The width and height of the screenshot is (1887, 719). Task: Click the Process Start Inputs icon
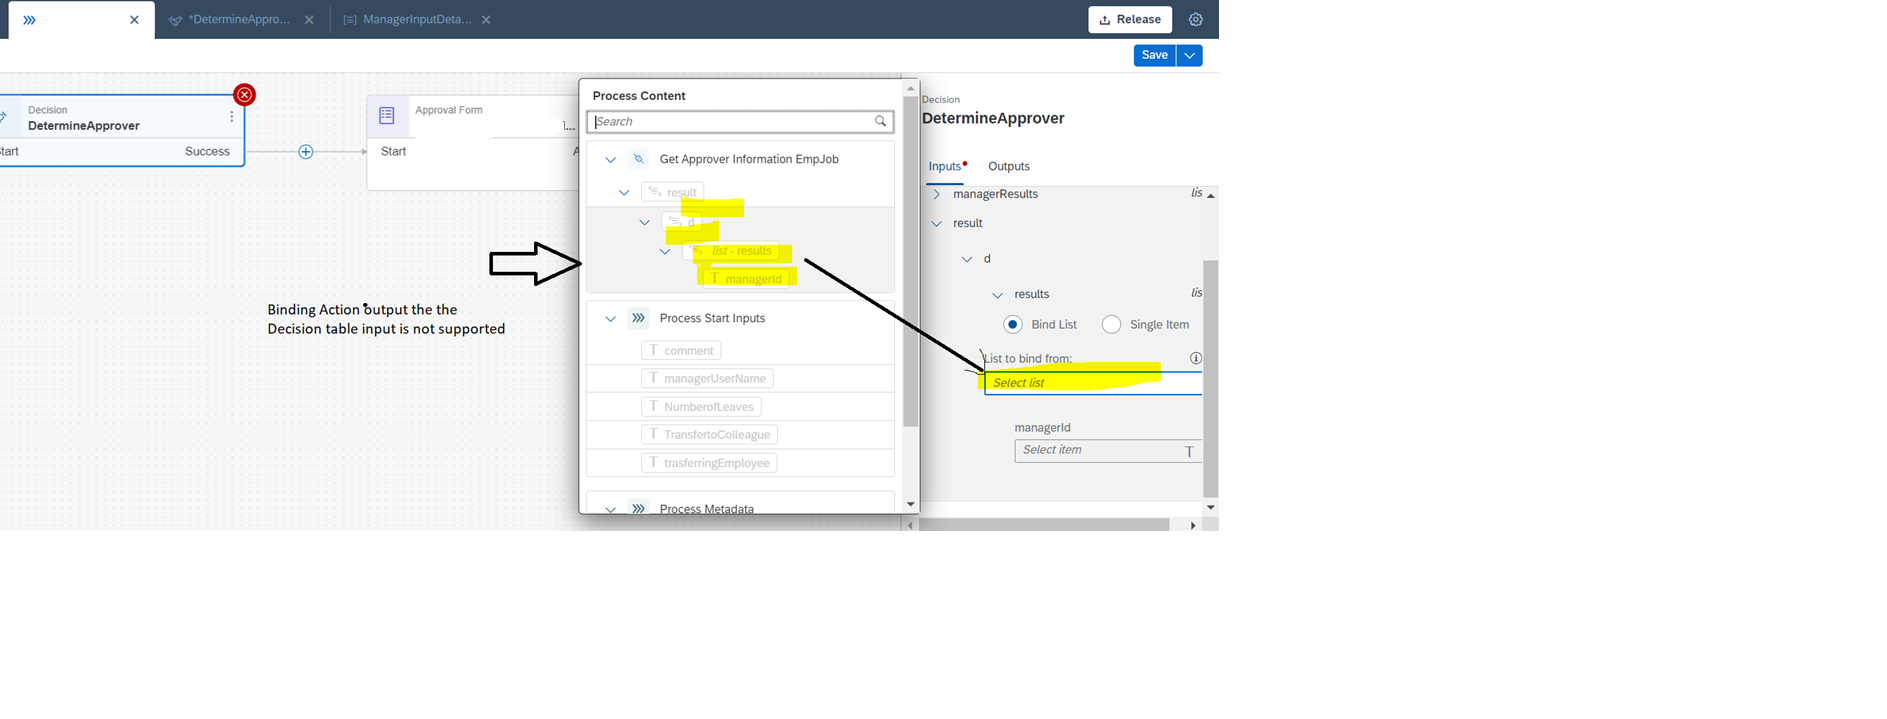(638, 318)
